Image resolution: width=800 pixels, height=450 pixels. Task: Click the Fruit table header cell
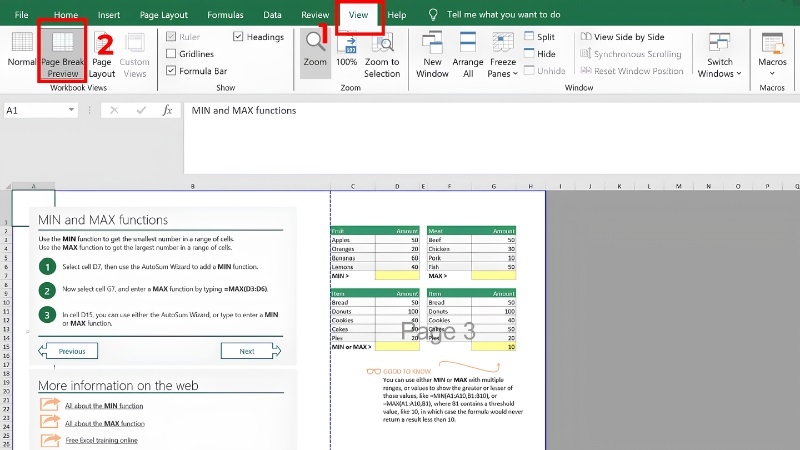point(353,231)
